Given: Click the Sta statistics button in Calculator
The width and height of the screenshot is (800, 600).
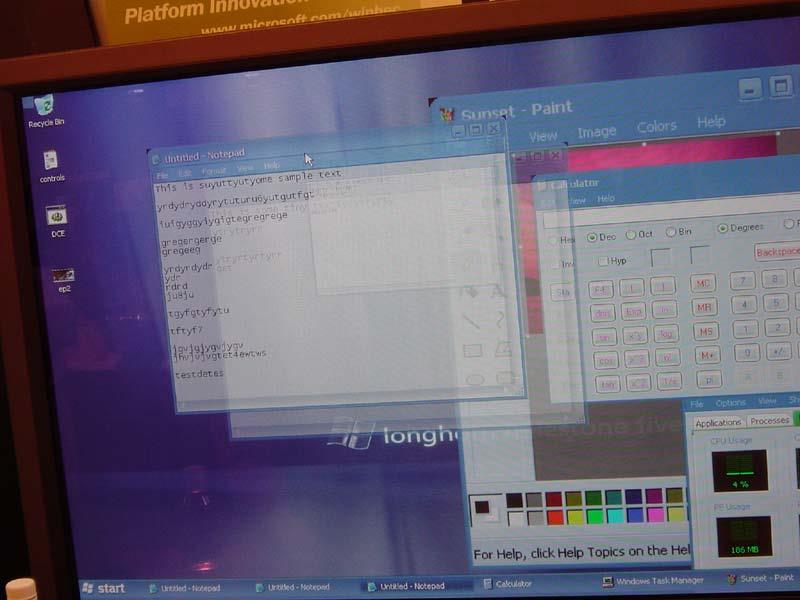Looking at the screenshot, I should [562, 292].
